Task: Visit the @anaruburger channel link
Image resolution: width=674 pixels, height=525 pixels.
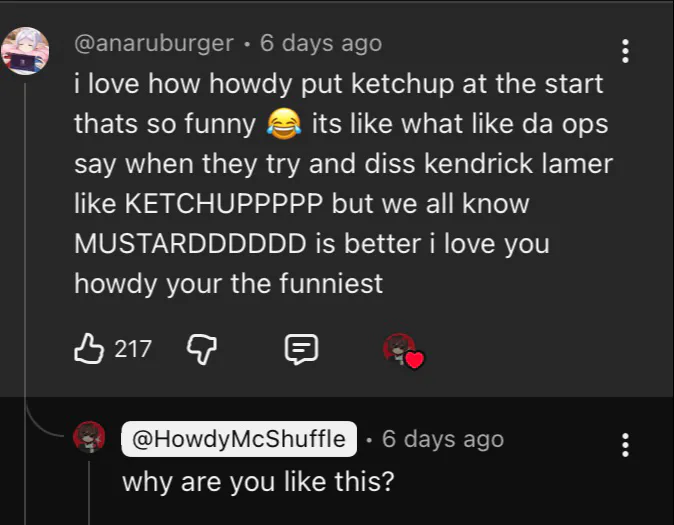Action: point(154,44)
